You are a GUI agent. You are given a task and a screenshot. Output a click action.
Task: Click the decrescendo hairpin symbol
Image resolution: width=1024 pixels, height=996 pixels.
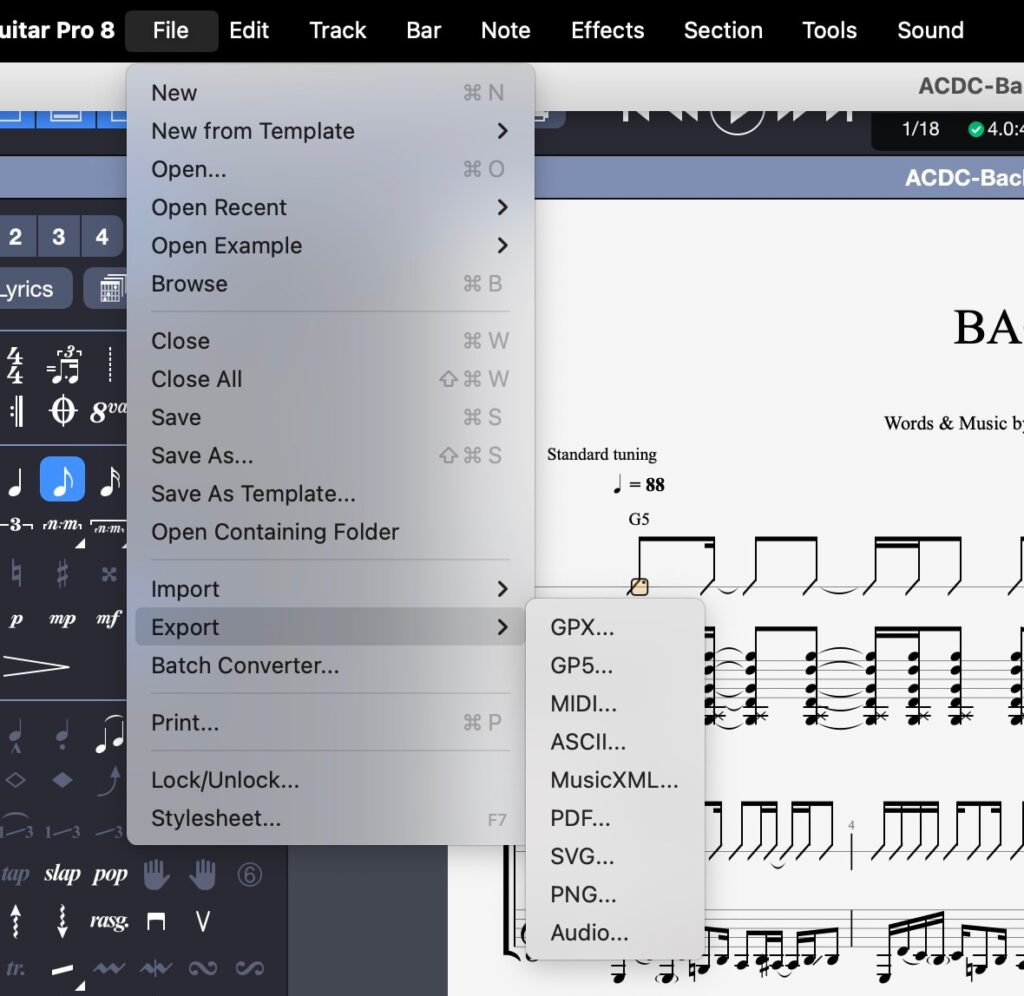(x=35, y=666)
